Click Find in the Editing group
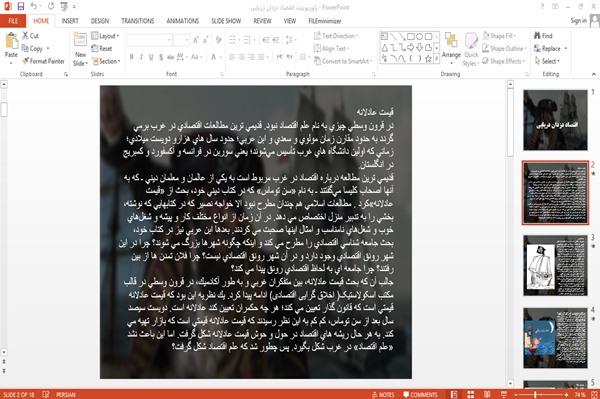 tap(543, 36)
